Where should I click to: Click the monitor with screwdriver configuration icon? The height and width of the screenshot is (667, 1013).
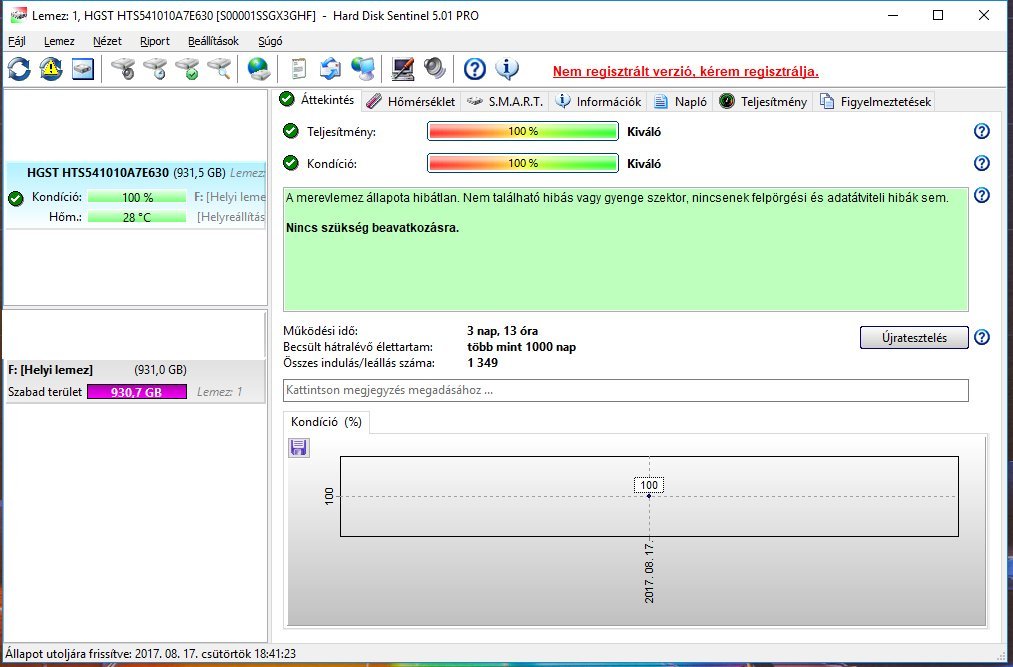(402, 69)
